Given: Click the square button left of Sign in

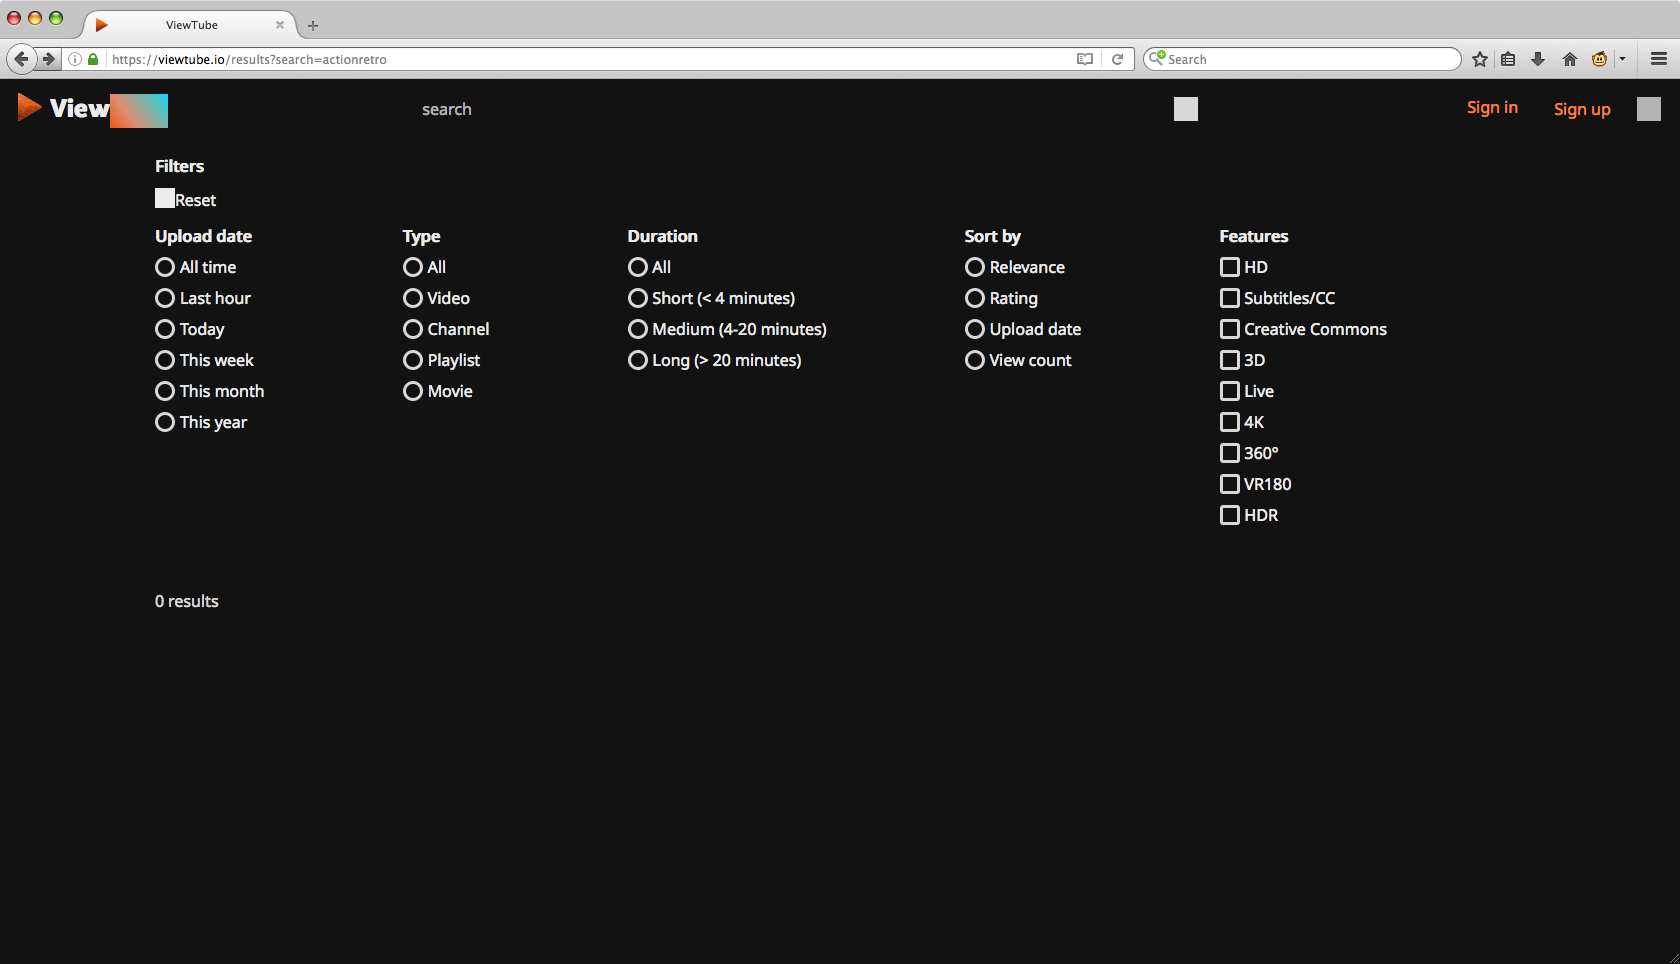Looking at the screenshot, I should [1186, 109].
